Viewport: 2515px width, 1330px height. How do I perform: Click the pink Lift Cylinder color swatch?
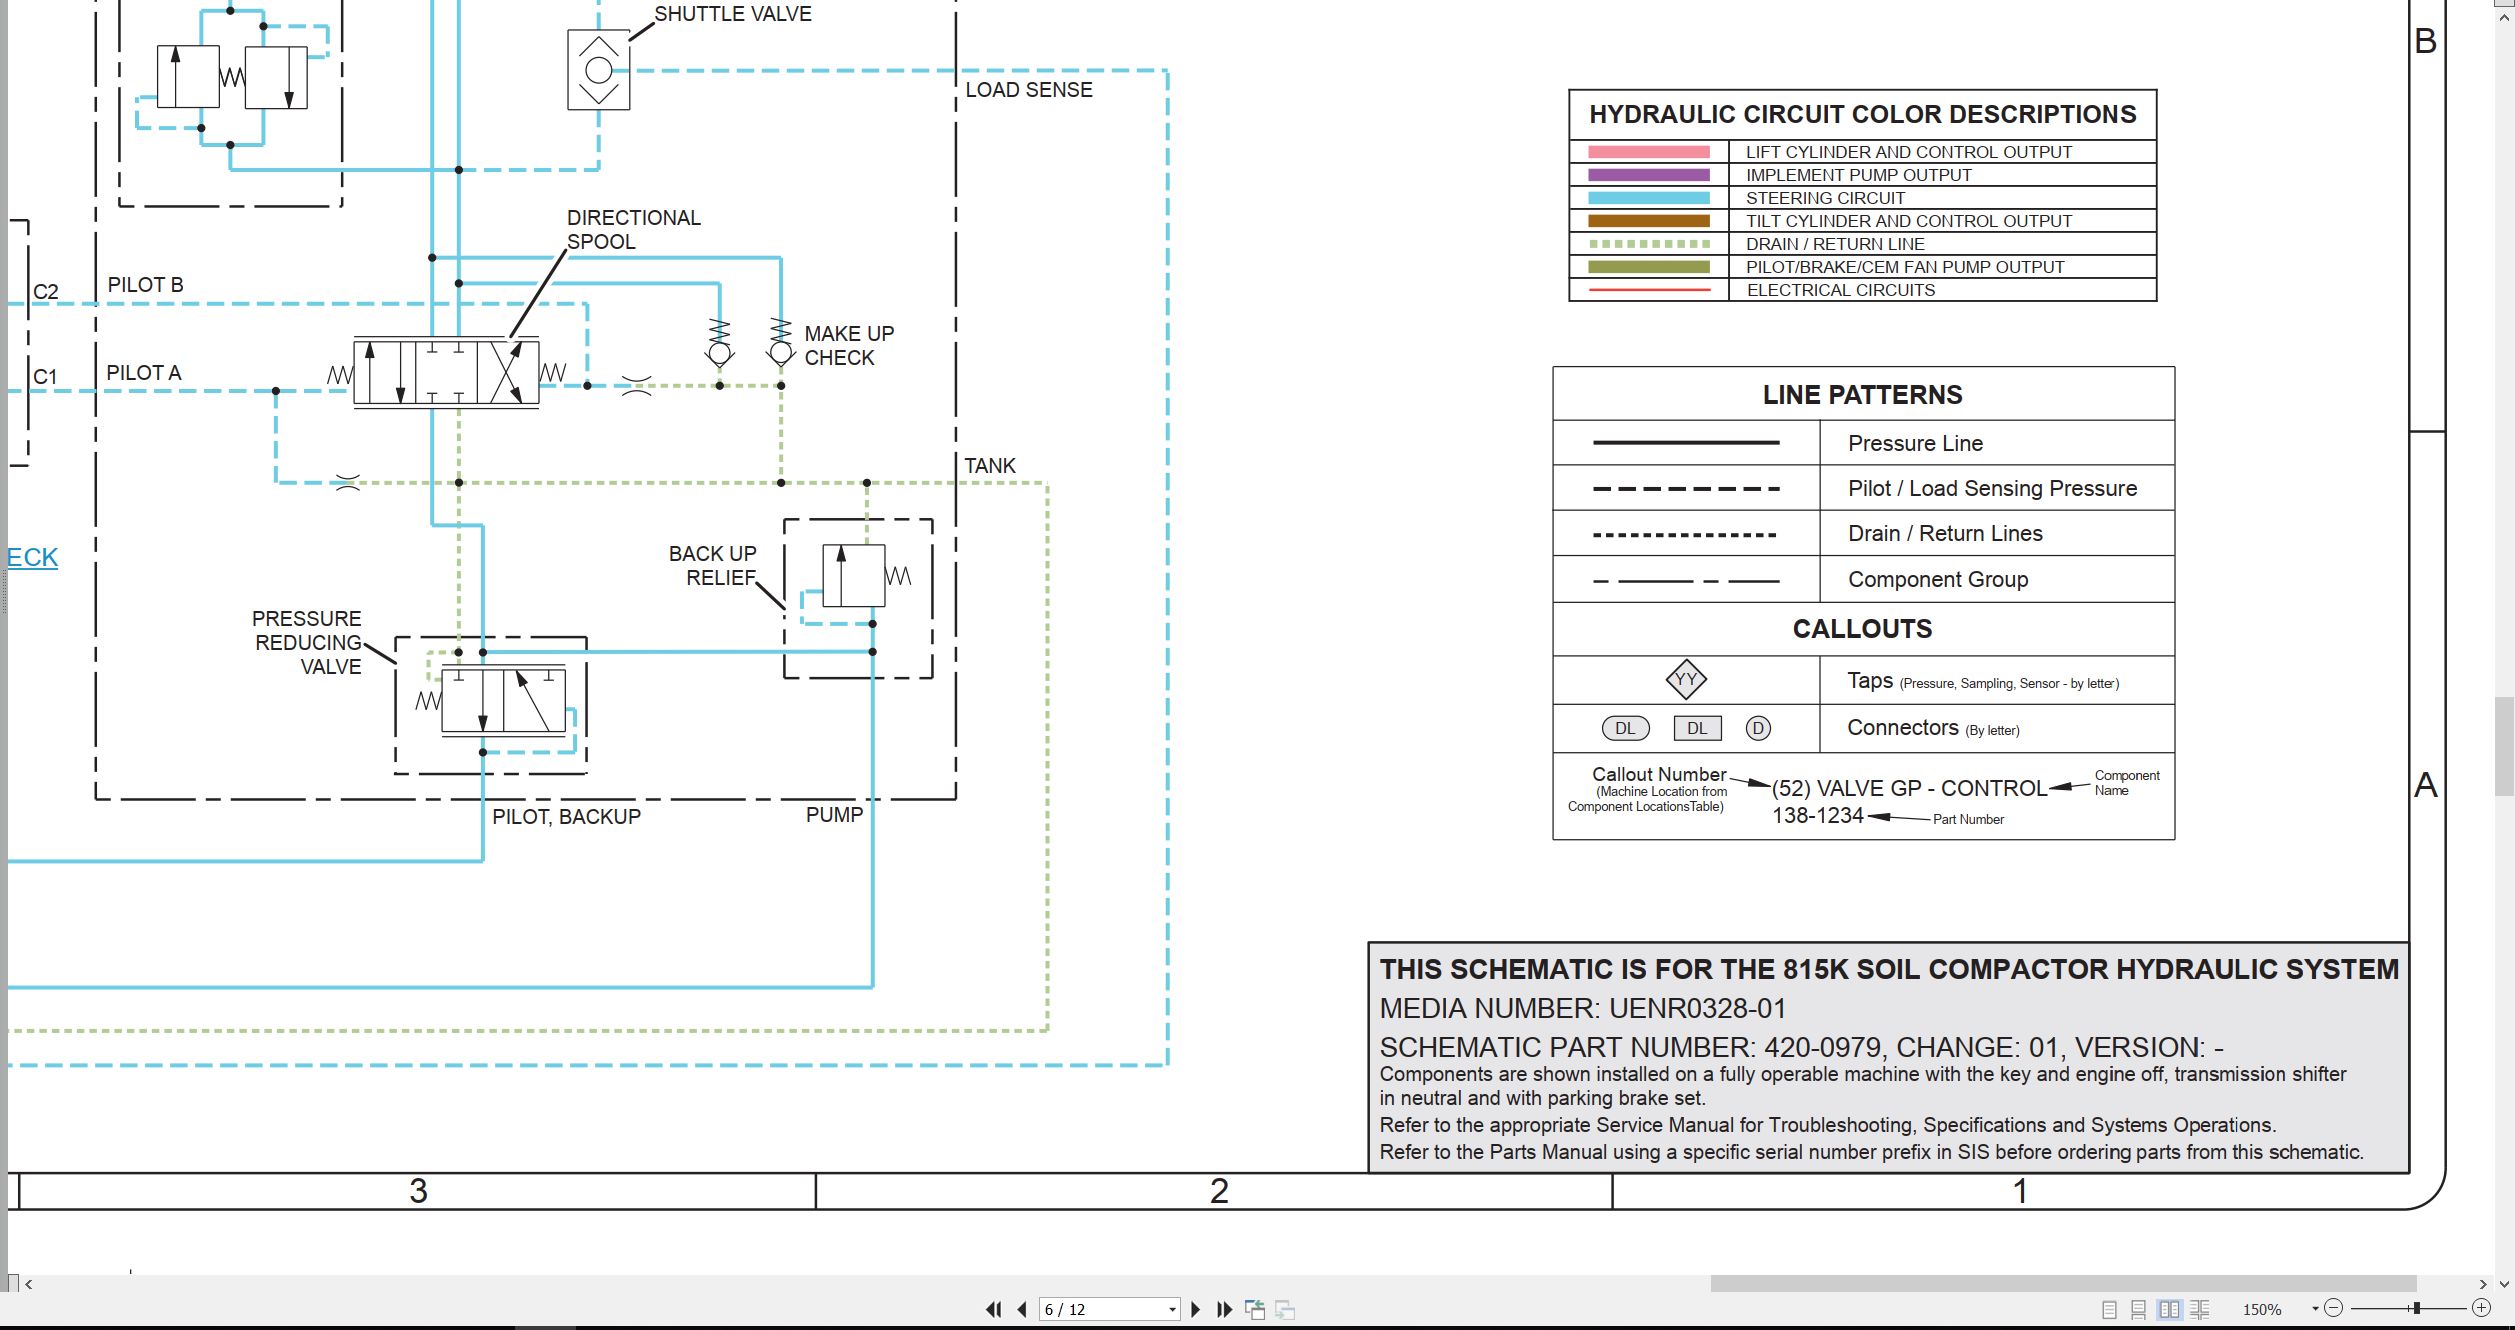point(1649,152)
